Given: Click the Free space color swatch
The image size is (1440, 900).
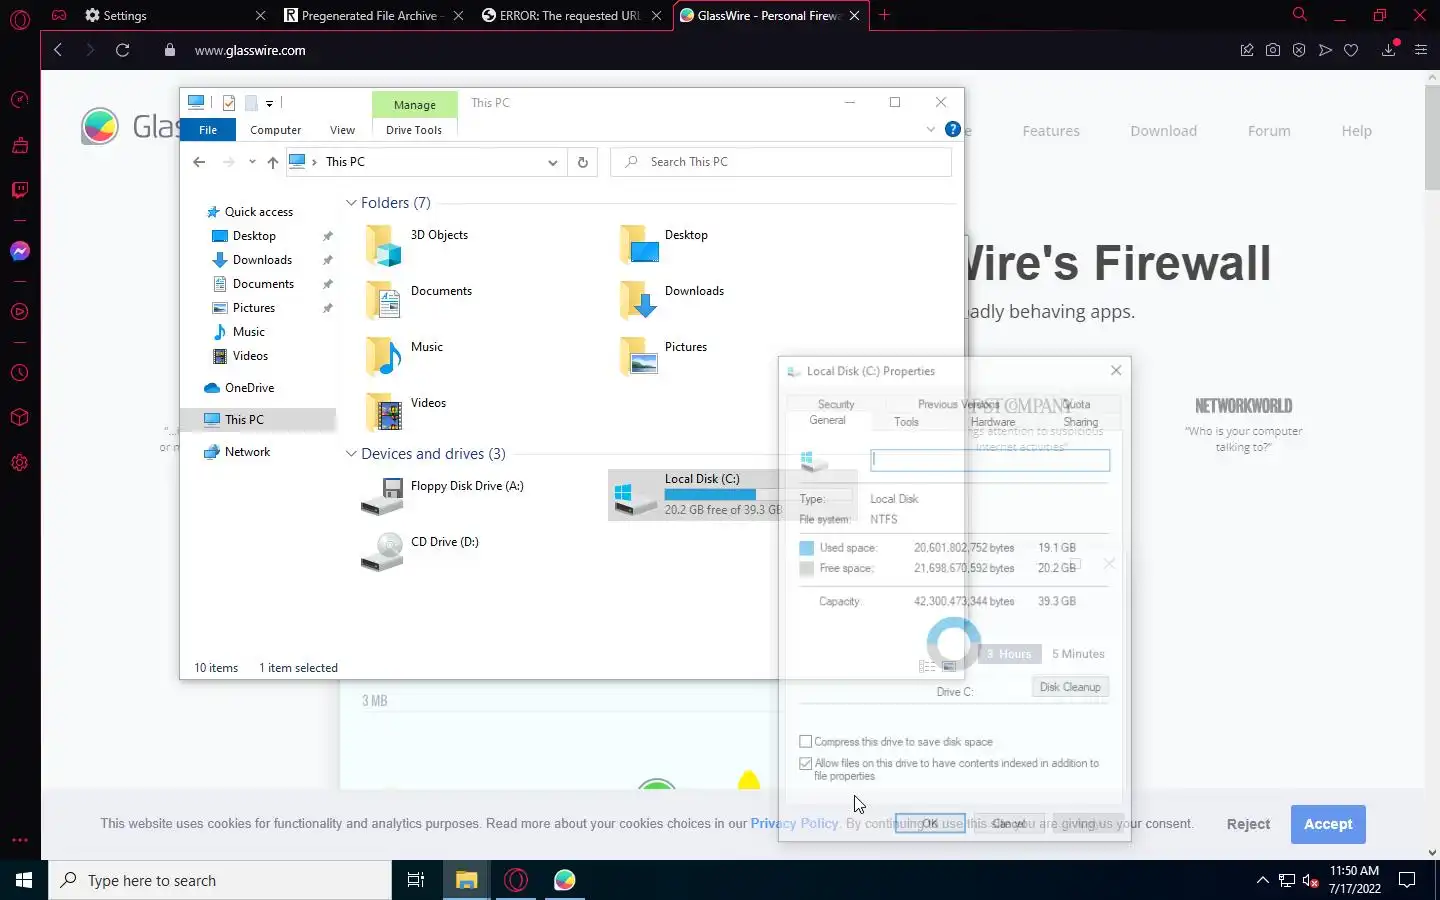Looking at the screenshot, I should (807, 568).
